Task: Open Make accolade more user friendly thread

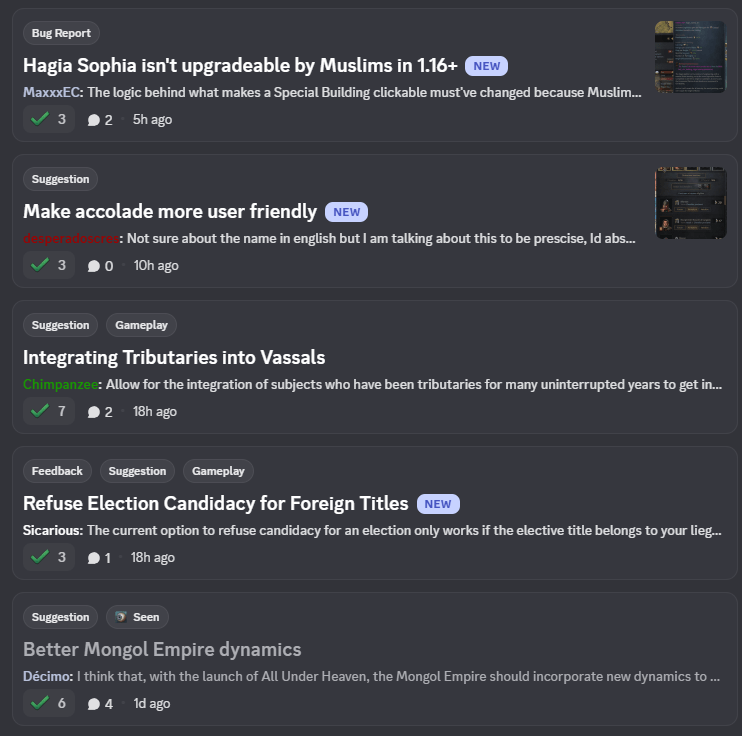Action: pos(170,212)
